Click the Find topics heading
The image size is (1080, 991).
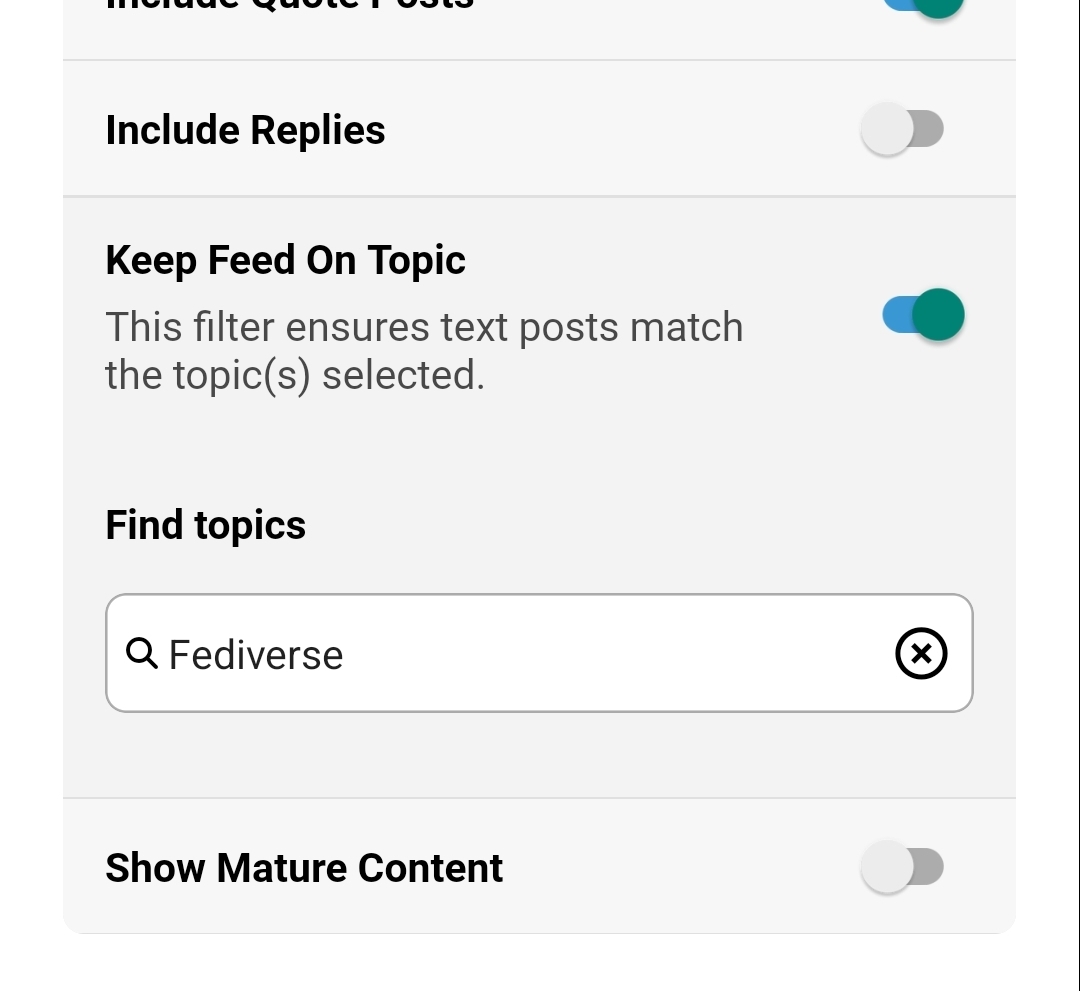pos(205,525)
